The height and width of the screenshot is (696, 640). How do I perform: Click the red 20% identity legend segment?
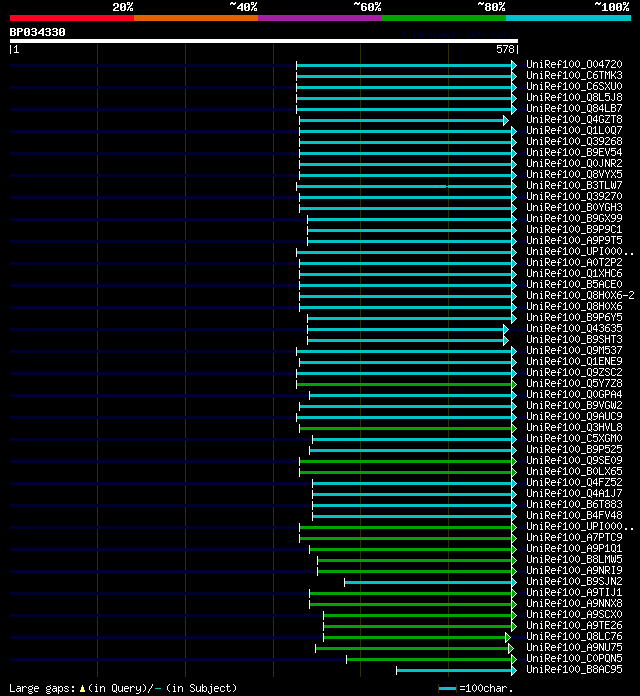(x=72, y=18)
